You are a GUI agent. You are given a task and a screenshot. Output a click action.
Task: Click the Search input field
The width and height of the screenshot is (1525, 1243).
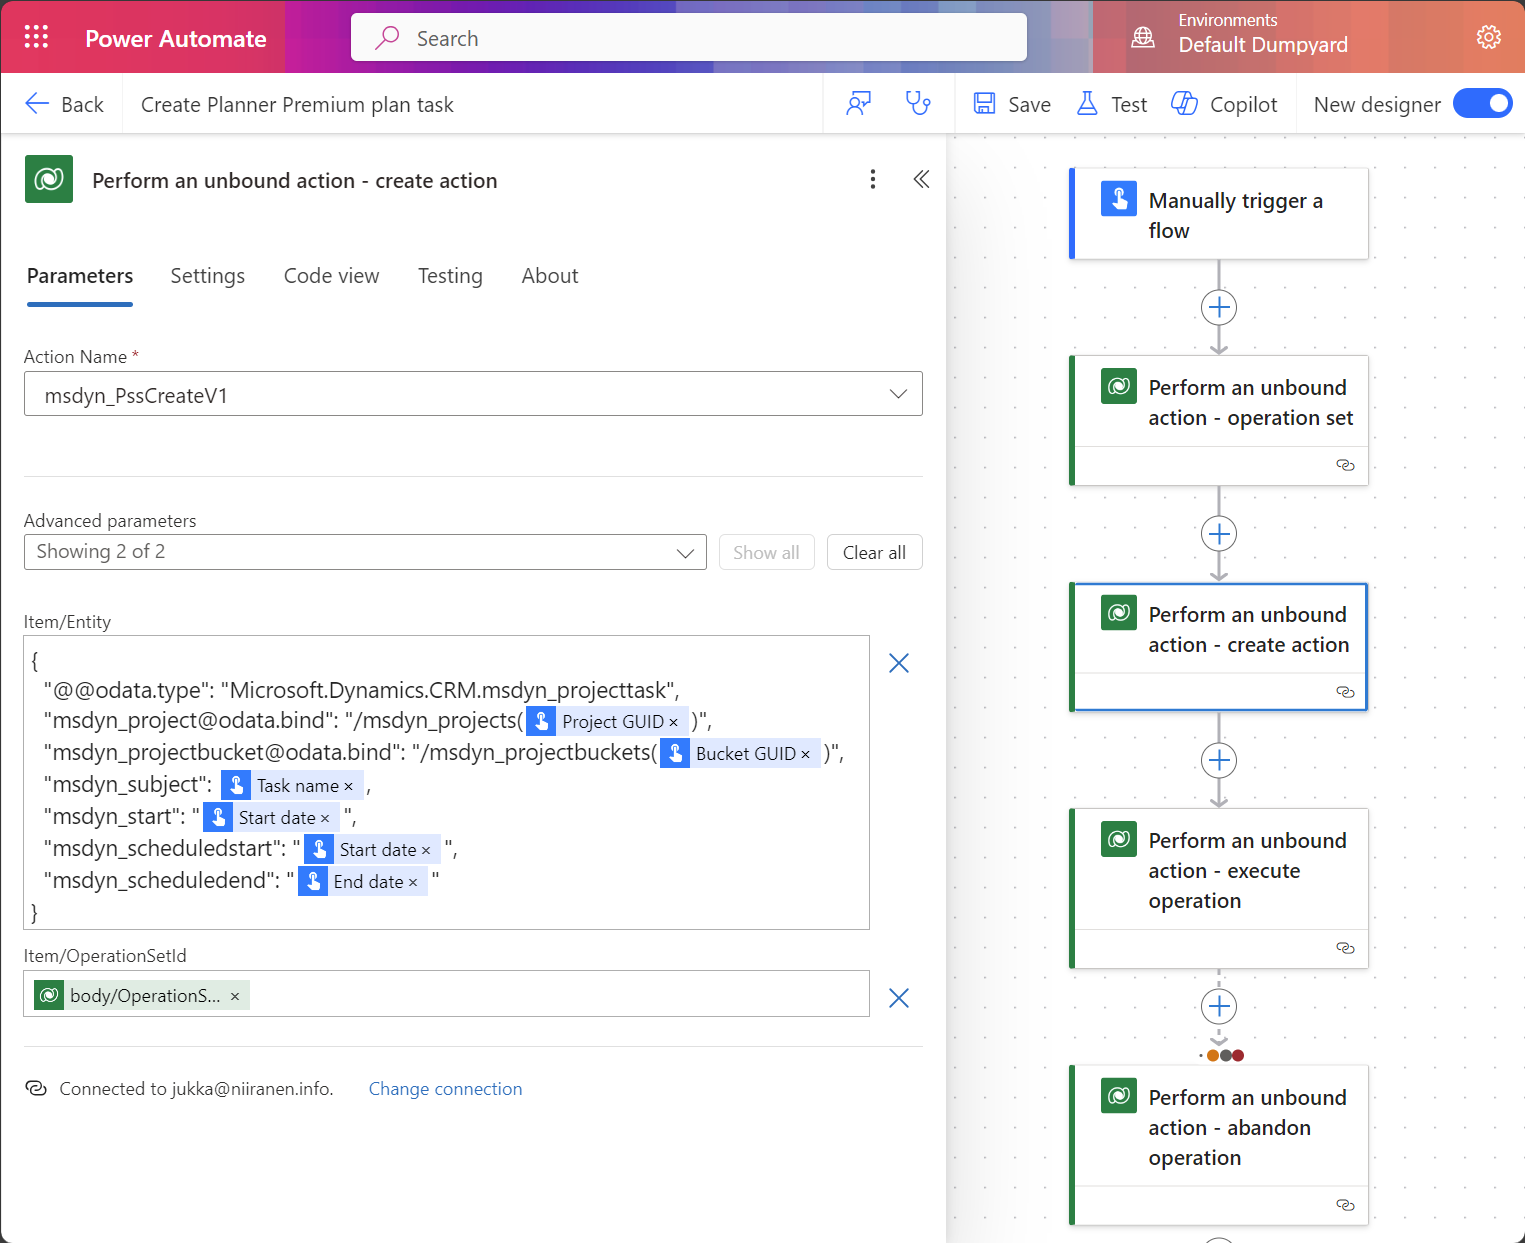pyautogui.click(x=688, y=38)
